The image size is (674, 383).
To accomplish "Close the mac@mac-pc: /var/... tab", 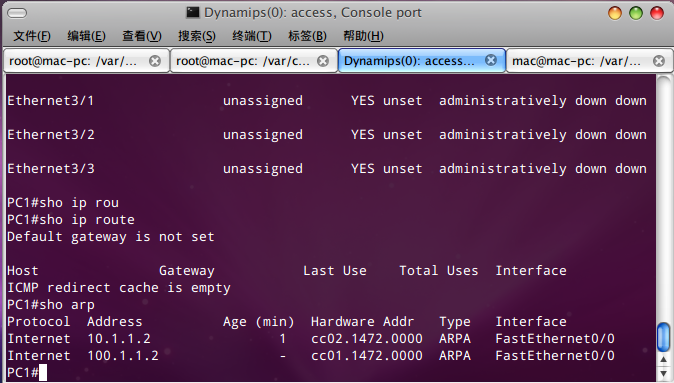I will point(659,61).
